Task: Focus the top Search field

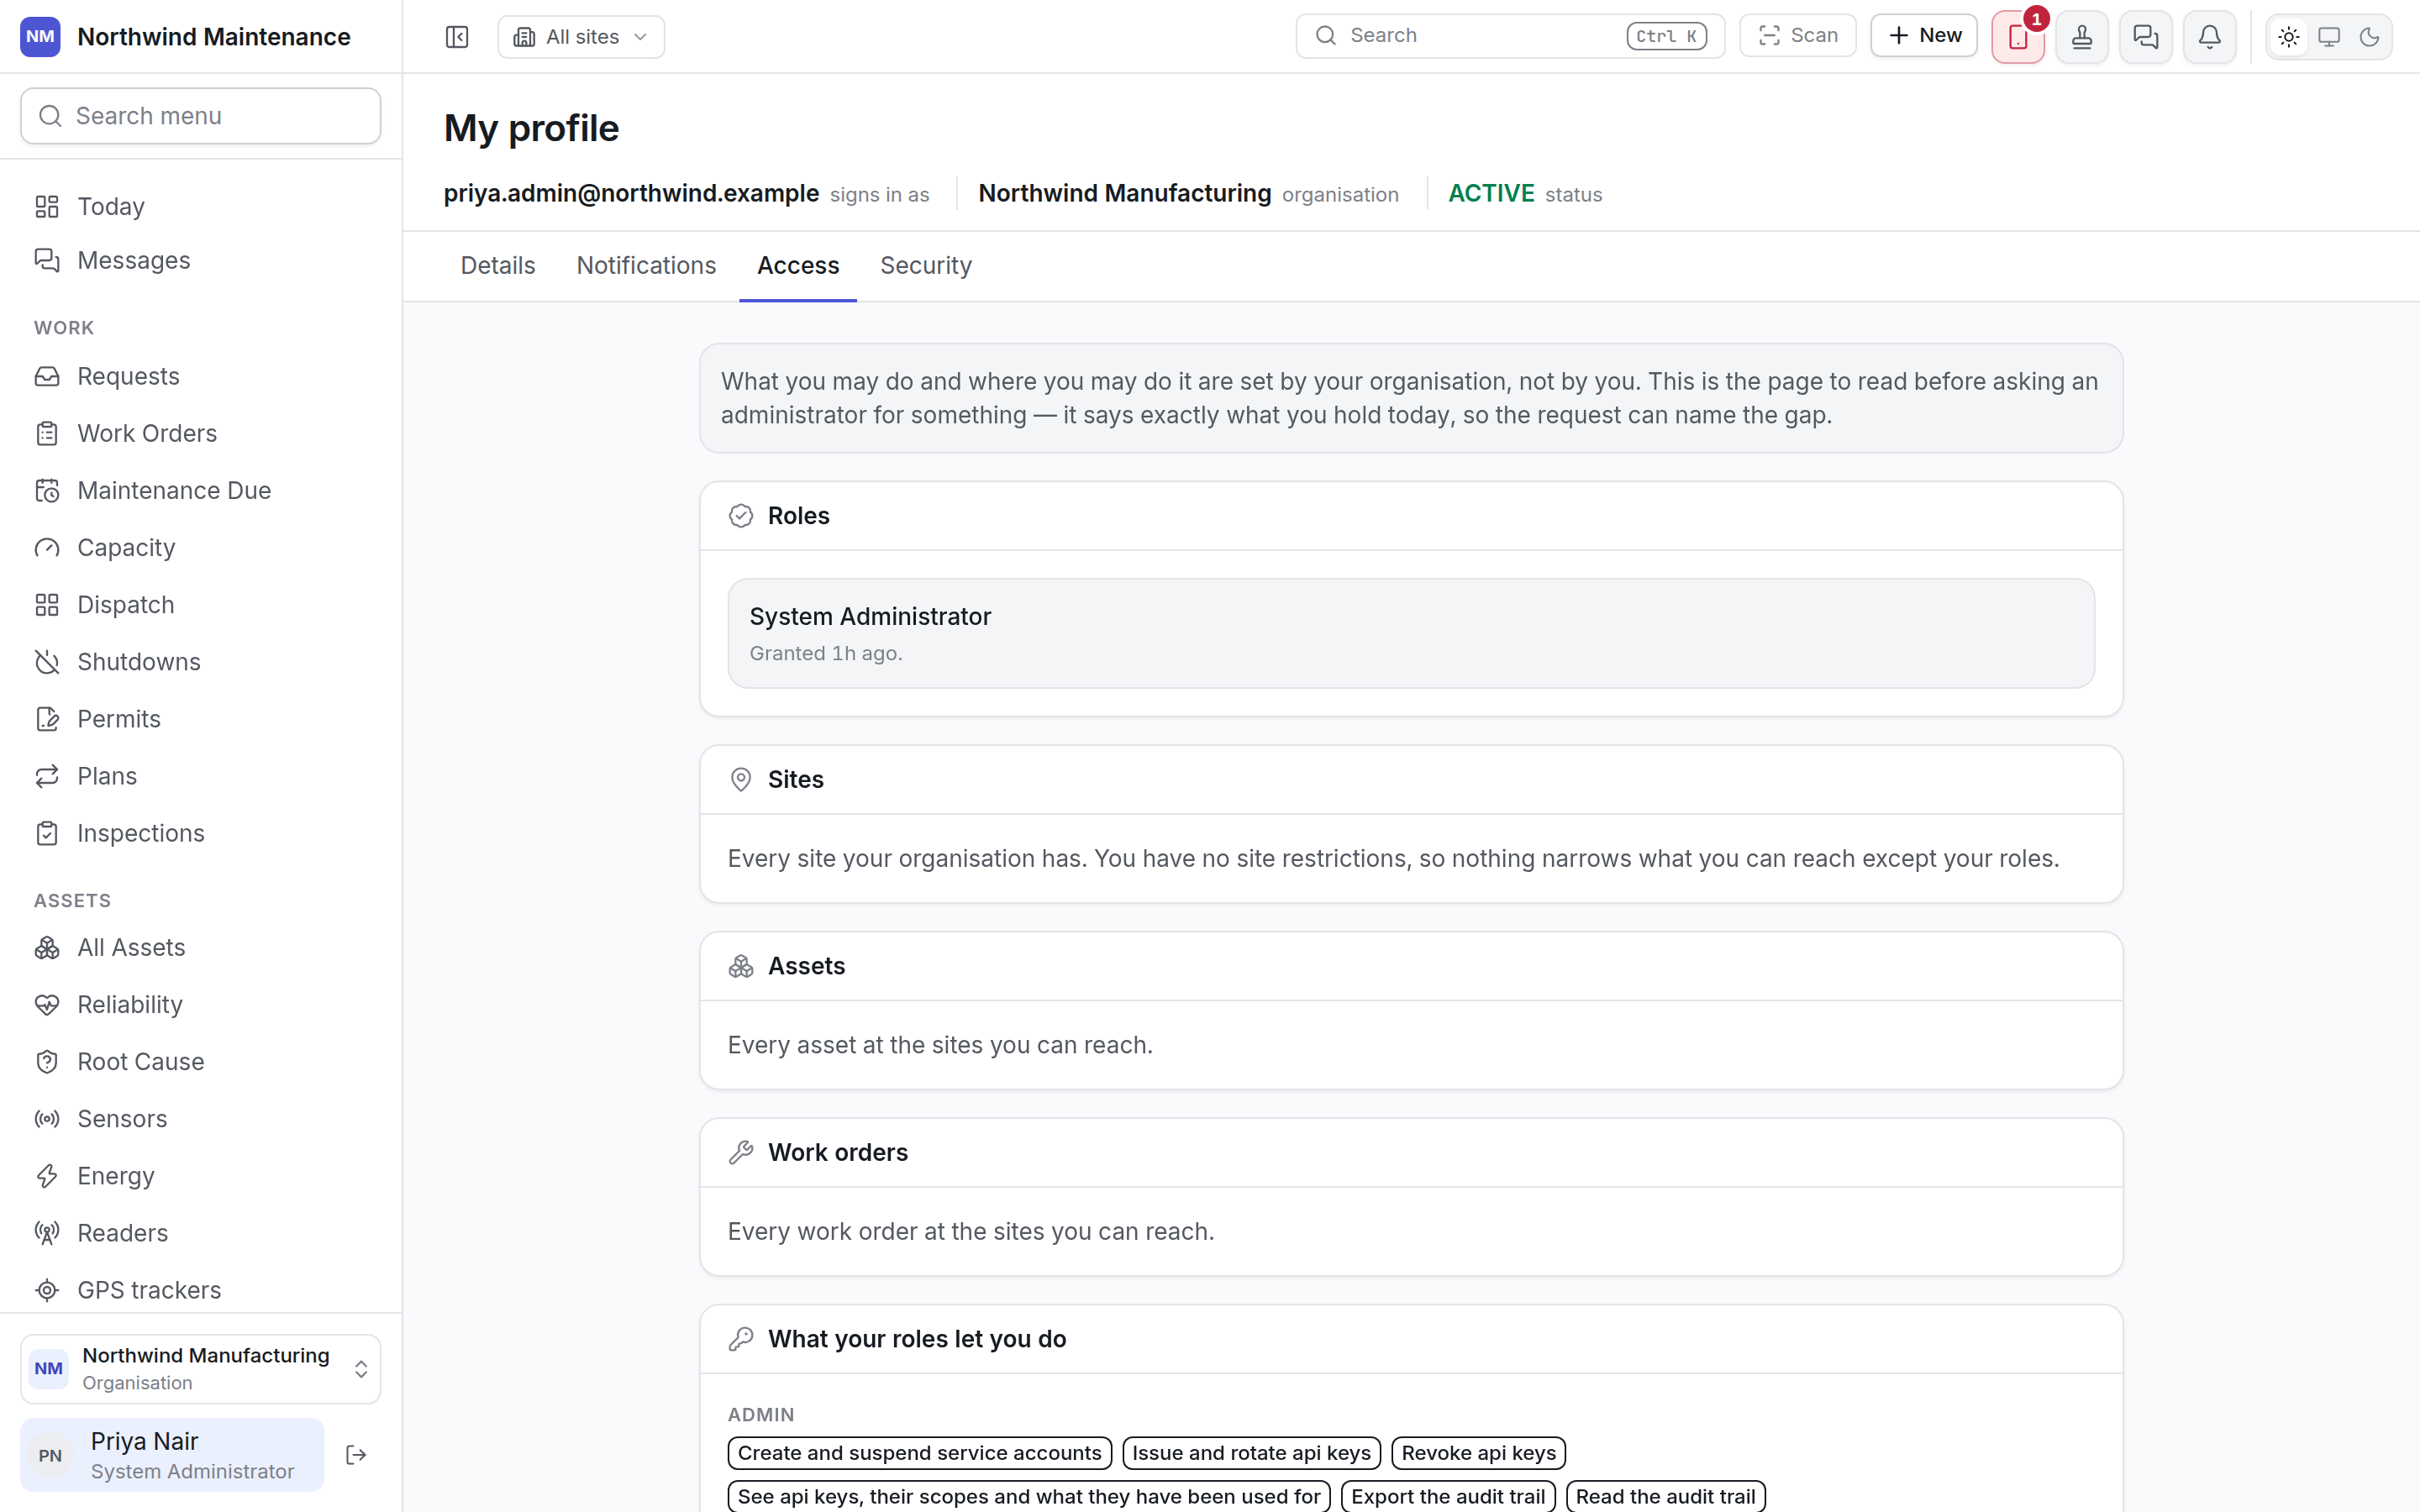Action: point(1510,36)
